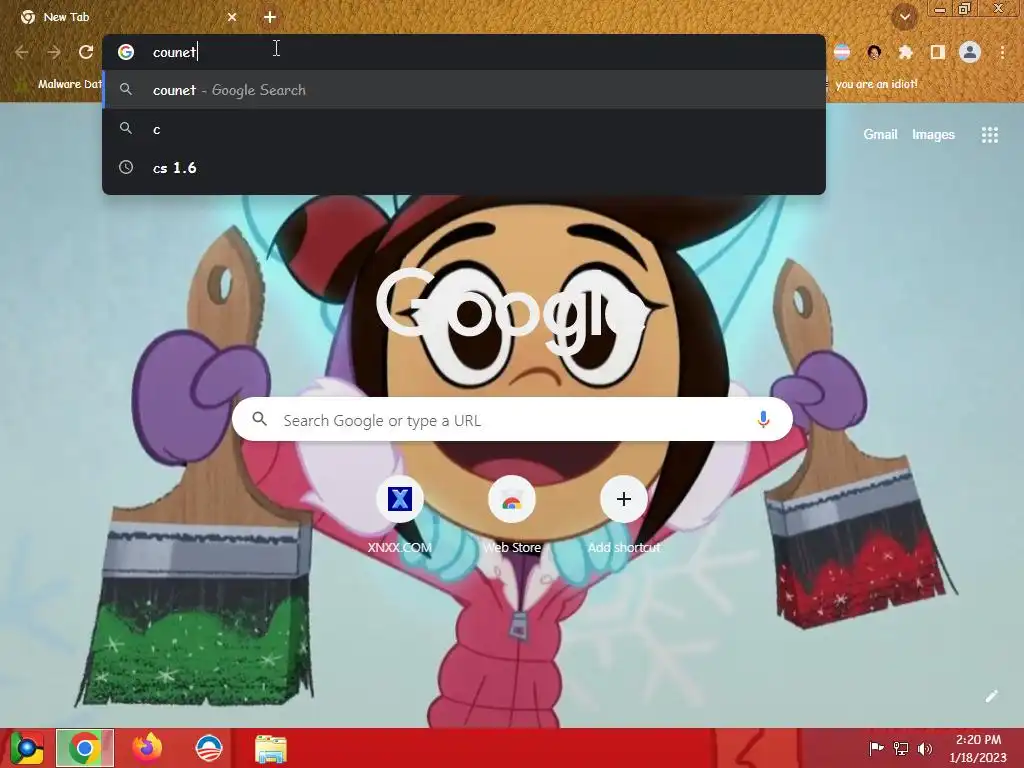1024x768 pixels.
Task: Open the 'you are an idiot!' bookmark
Action: pyautogui.click(x=875, y=84)
